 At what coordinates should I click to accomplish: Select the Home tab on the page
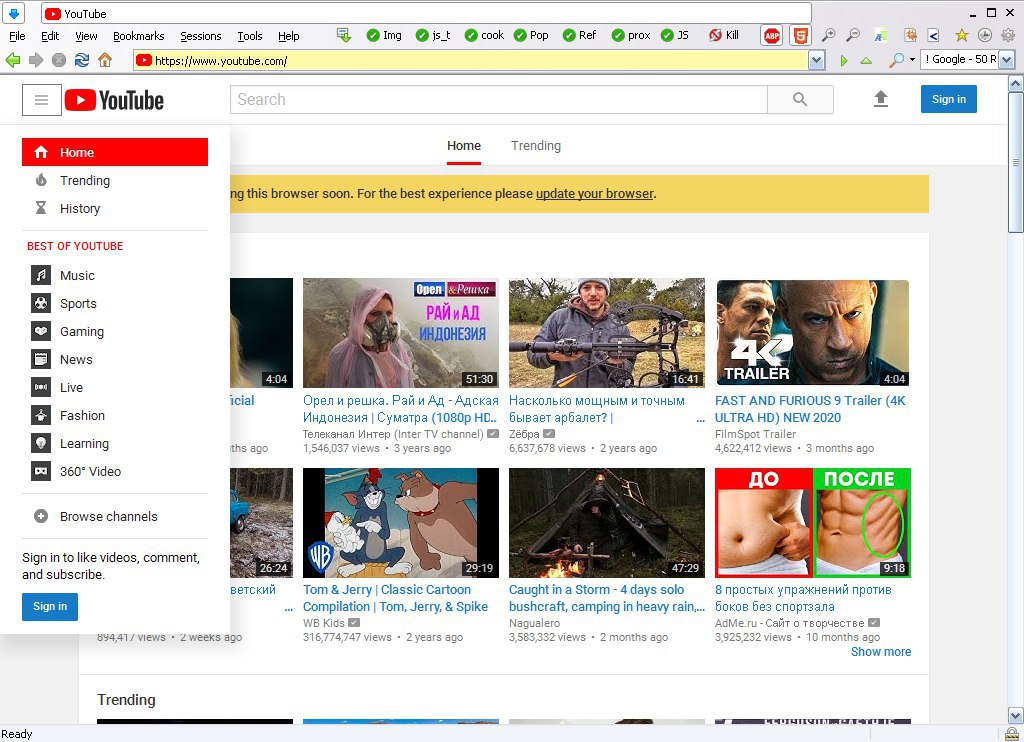point(464,146)
